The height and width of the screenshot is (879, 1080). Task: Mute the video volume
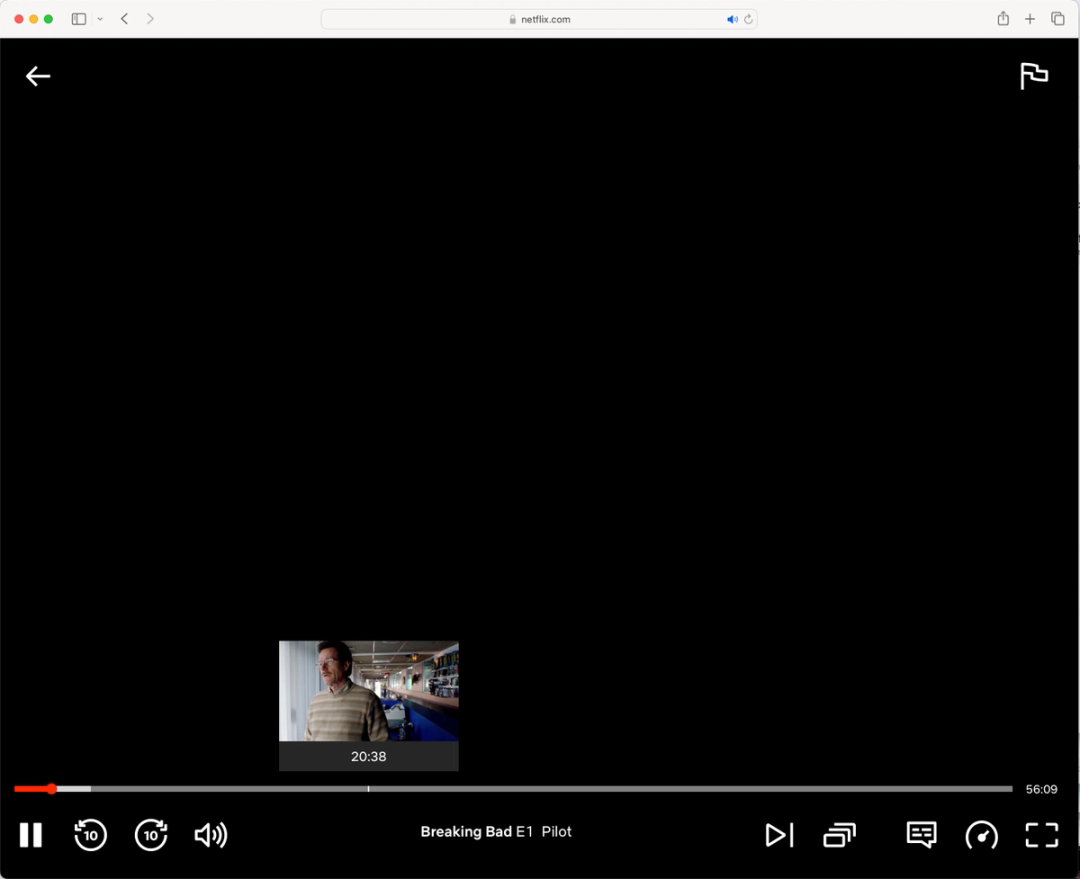click(211, 835)
